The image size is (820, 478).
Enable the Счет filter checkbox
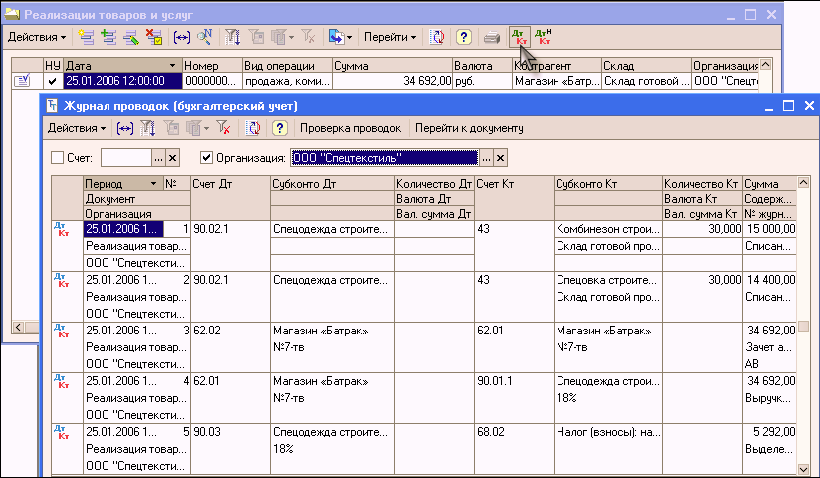coord(57,158)
